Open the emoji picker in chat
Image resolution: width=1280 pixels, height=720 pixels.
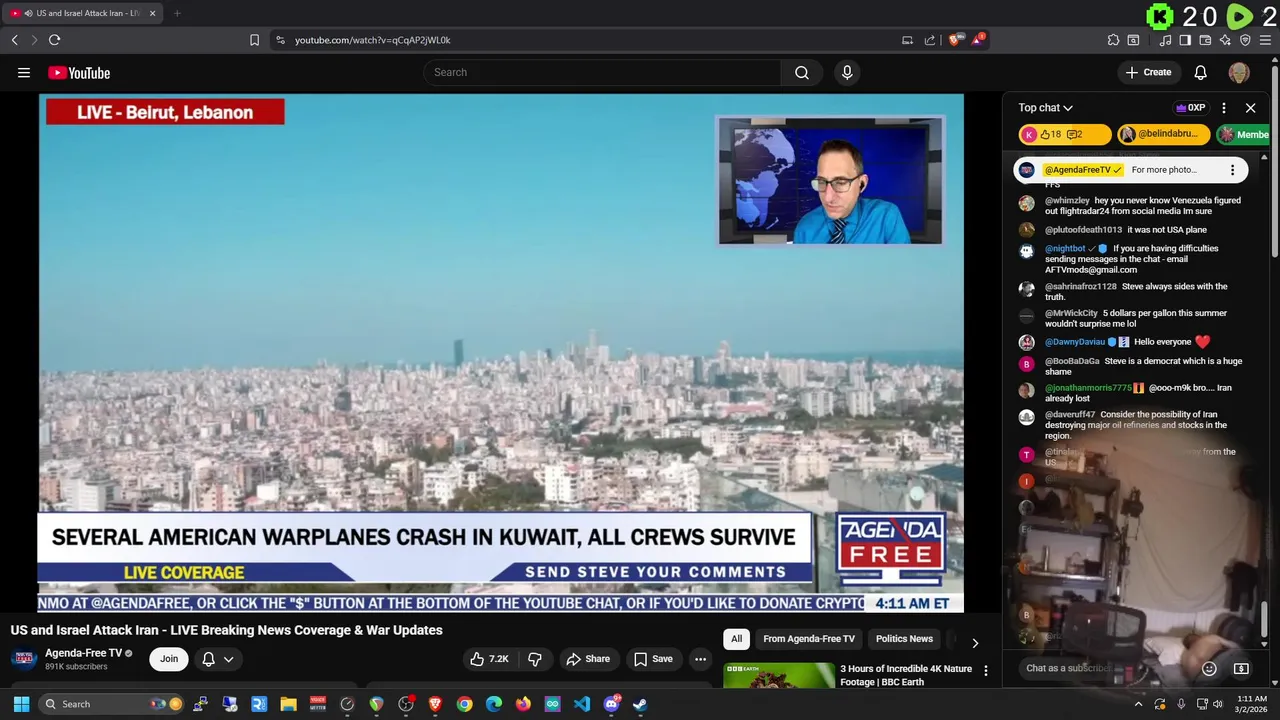pos(1209,668)
